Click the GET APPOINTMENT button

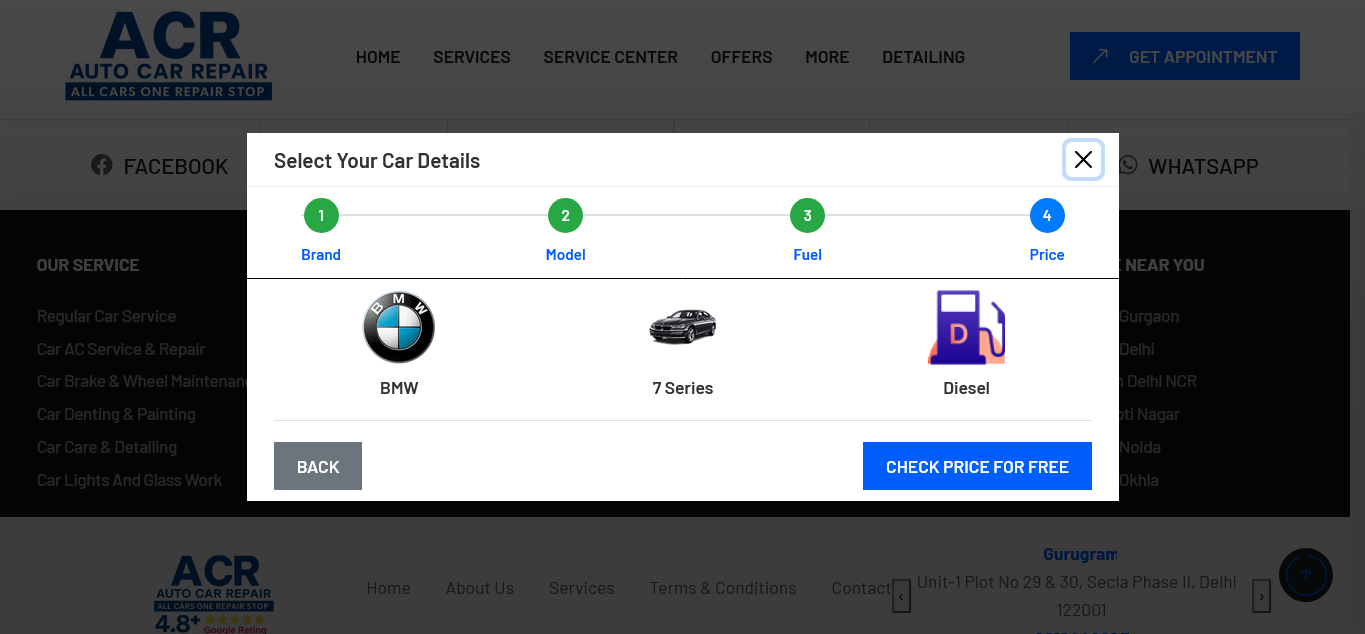click(1184, 57)
